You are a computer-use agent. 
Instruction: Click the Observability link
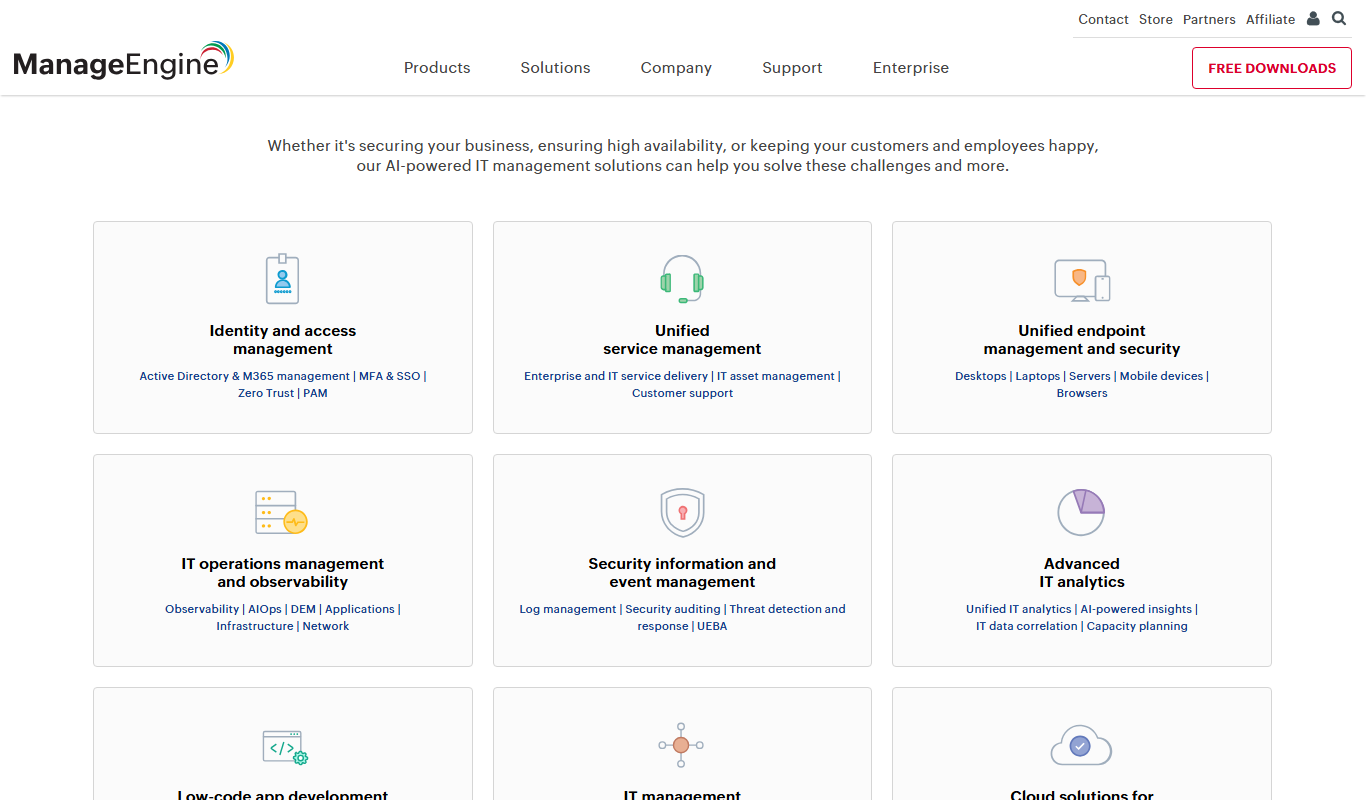(202, 609)
